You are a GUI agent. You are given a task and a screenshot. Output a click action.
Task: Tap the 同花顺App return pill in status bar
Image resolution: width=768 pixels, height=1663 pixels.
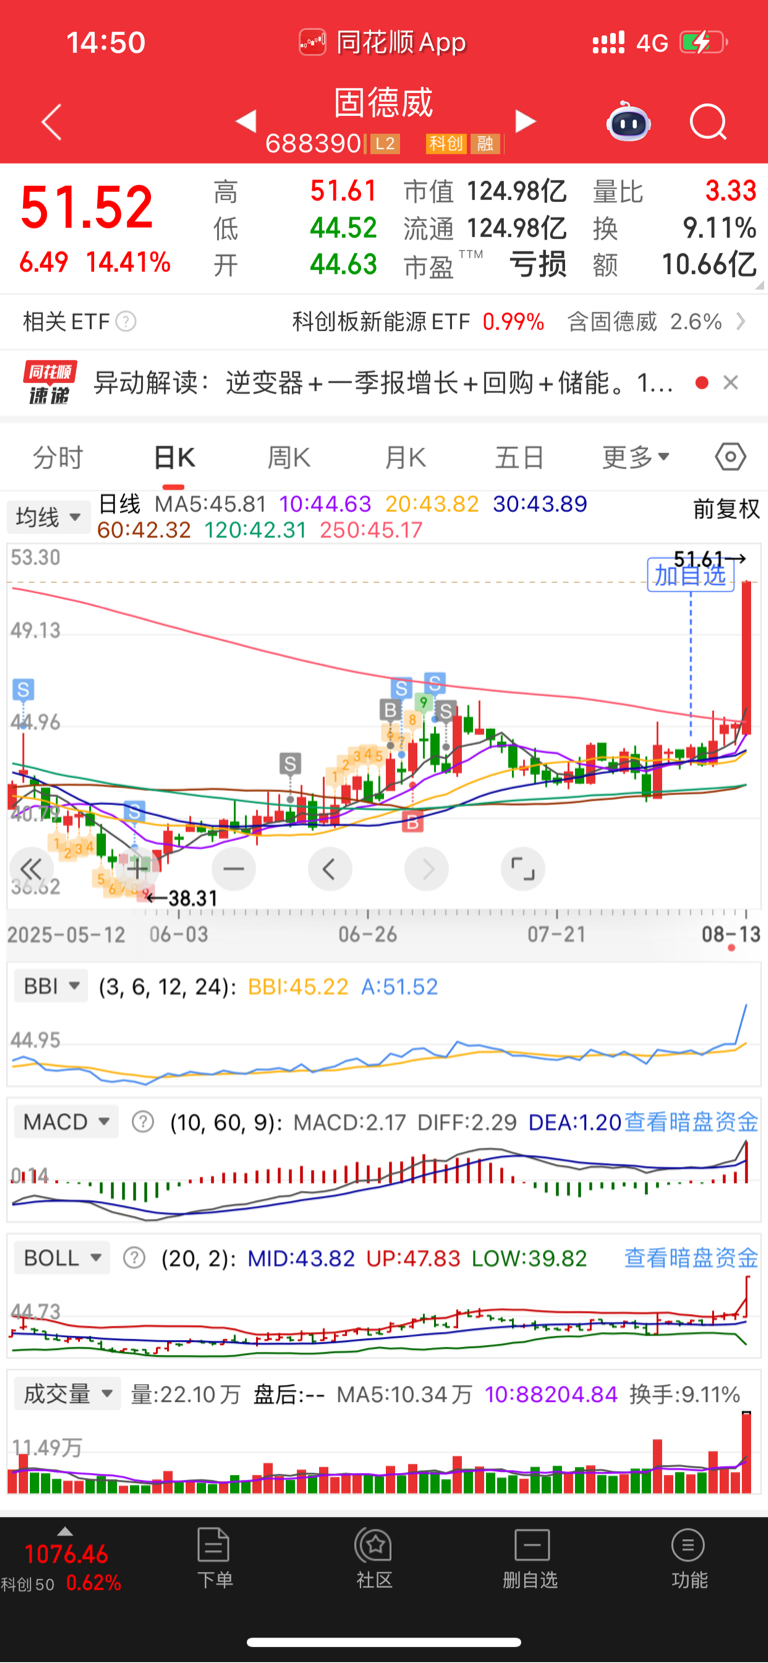point(384,42)
